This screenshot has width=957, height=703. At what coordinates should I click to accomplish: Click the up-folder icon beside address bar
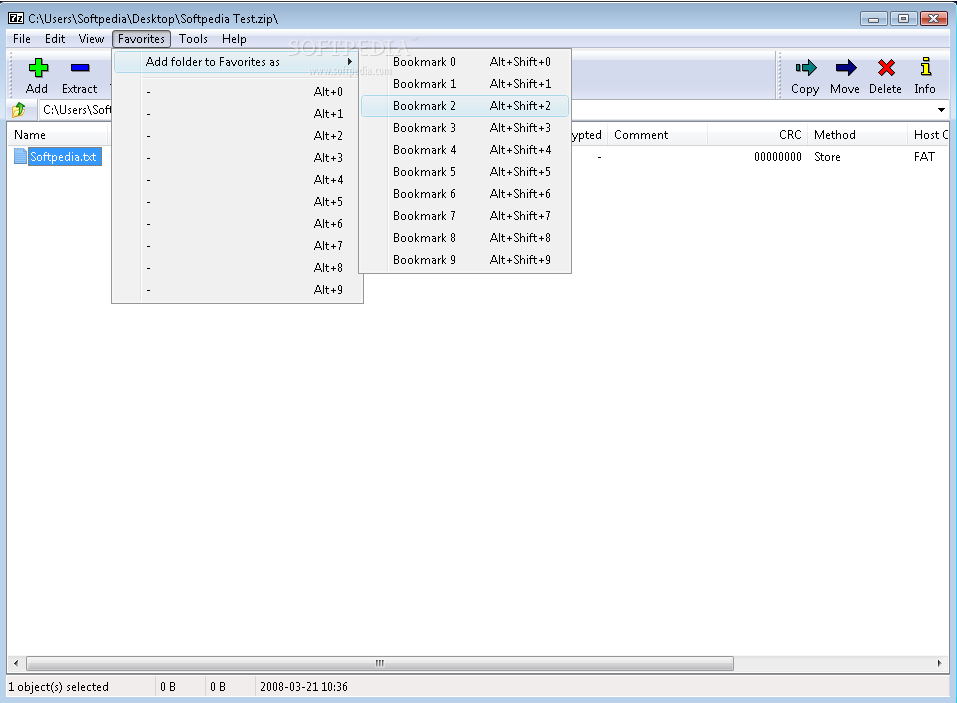click(x=19, y=110)
